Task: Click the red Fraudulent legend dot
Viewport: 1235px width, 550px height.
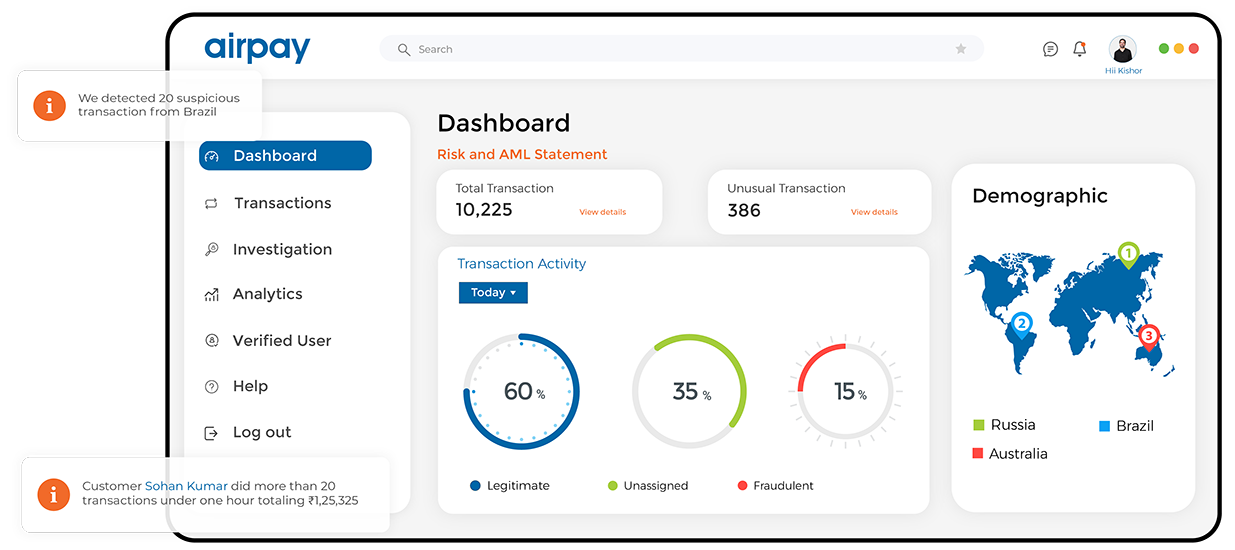Action: (742, 486)
